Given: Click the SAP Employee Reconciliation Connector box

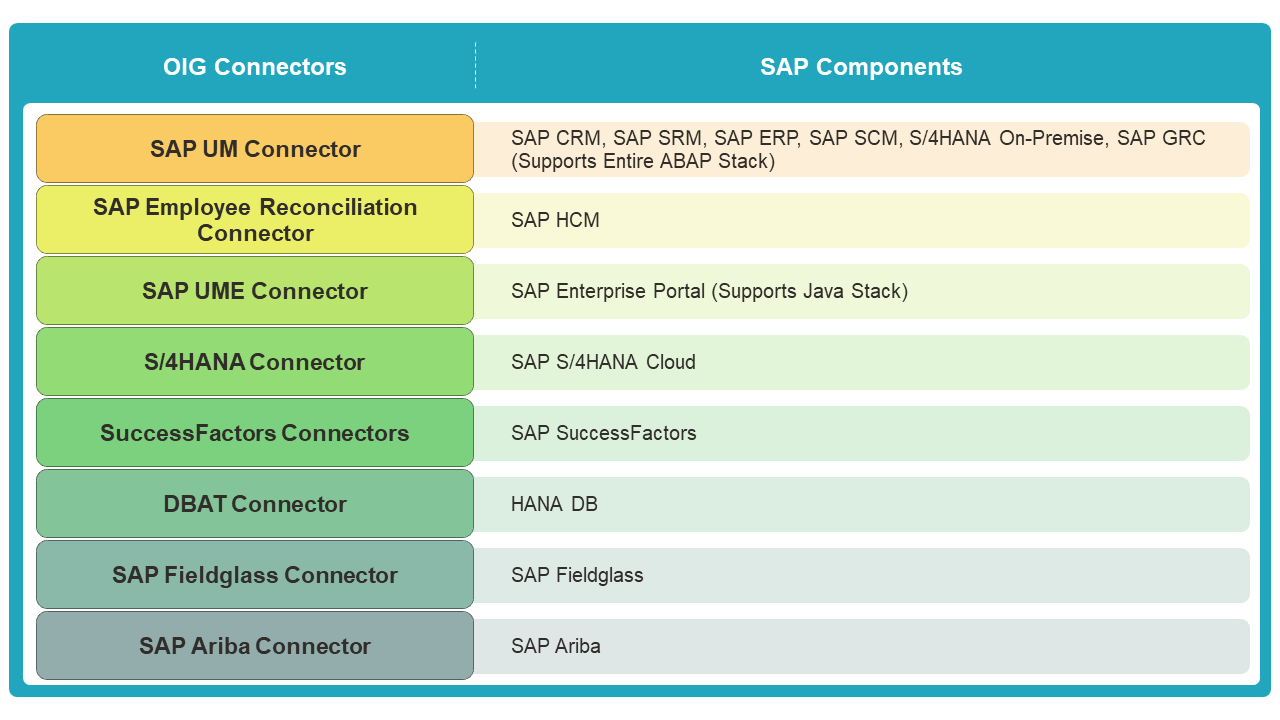Looking at the screenshot, I should point(255,219).
